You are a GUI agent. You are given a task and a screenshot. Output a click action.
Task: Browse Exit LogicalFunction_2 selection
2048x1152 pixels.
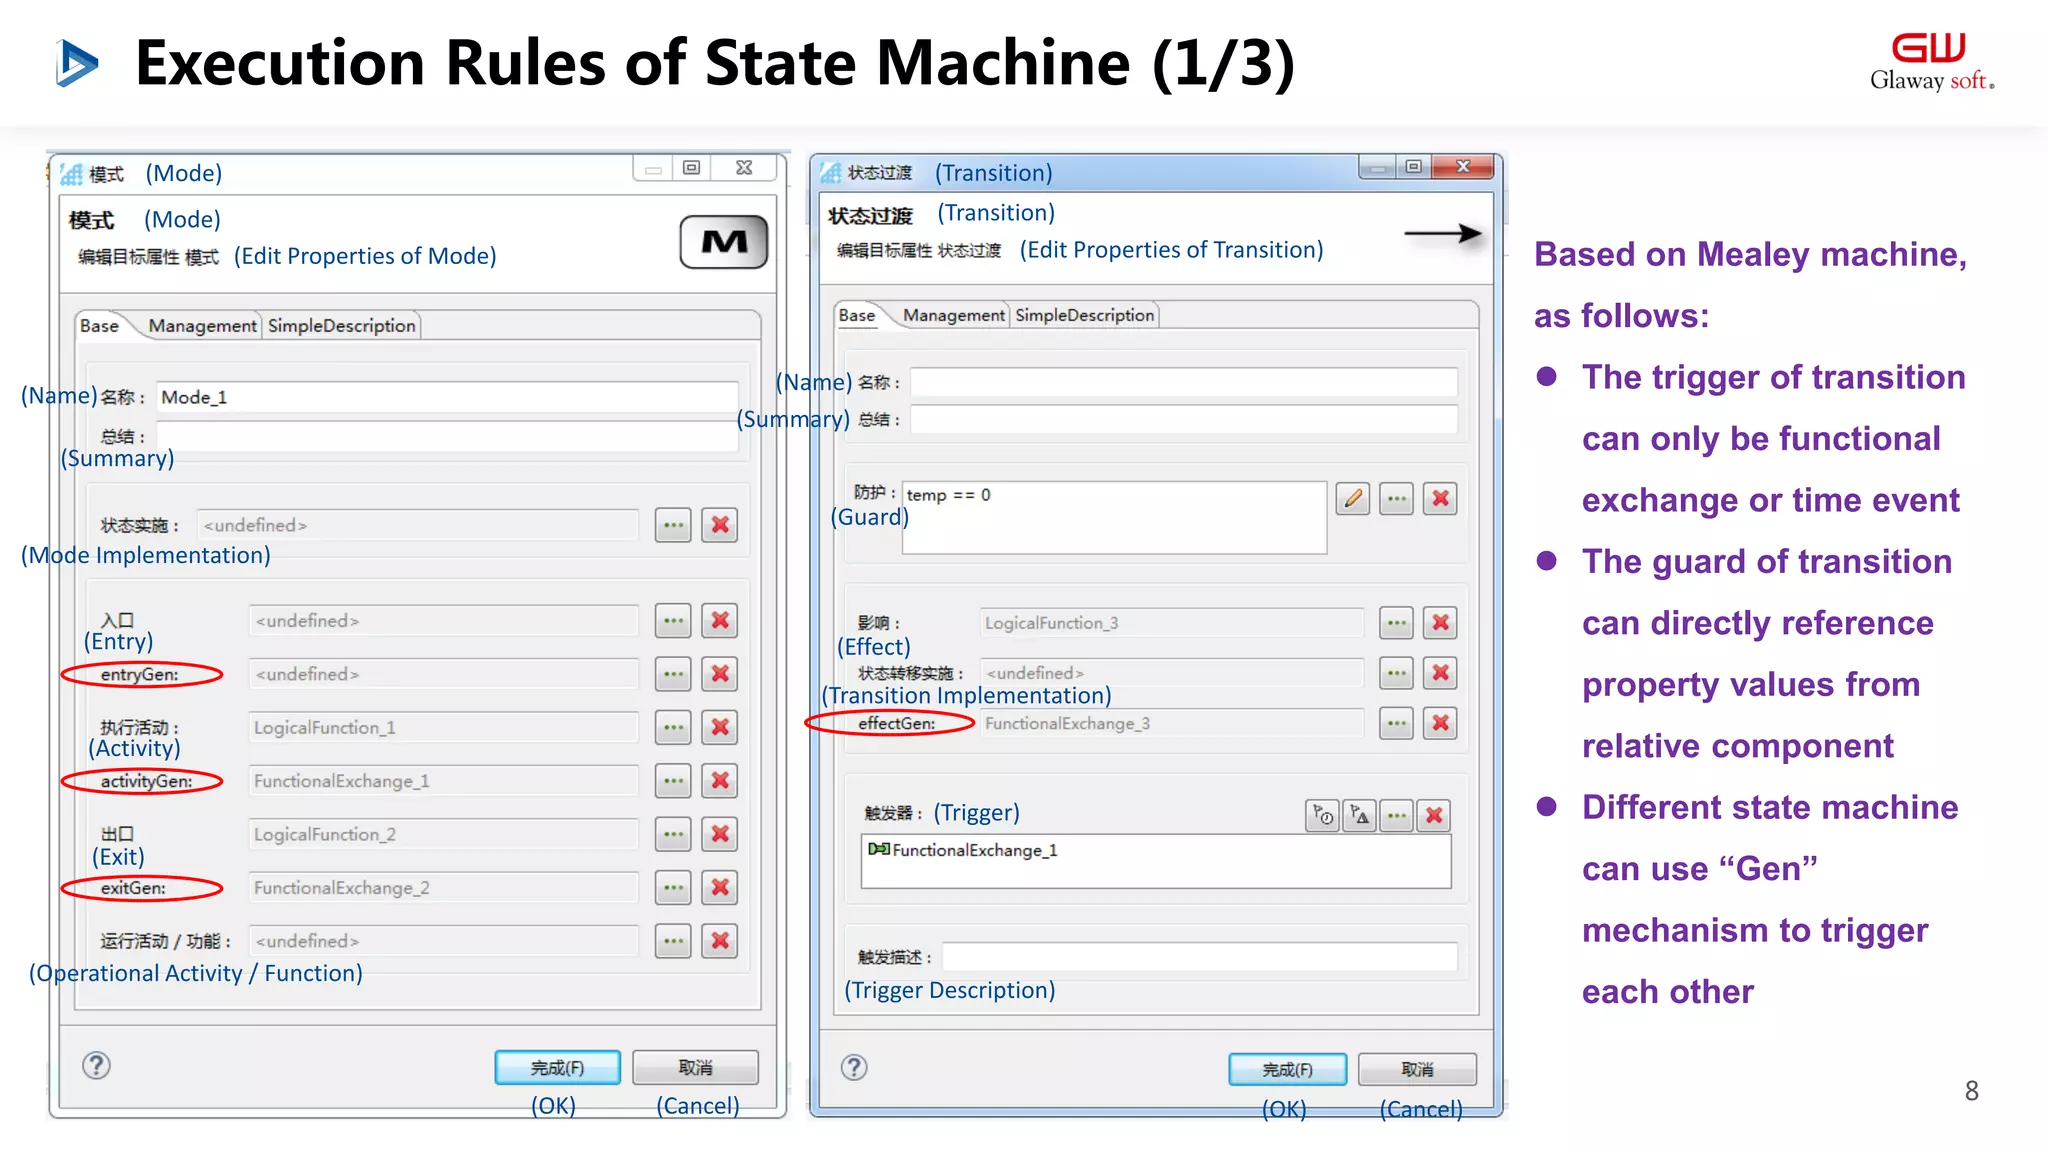tap(673, 834)
